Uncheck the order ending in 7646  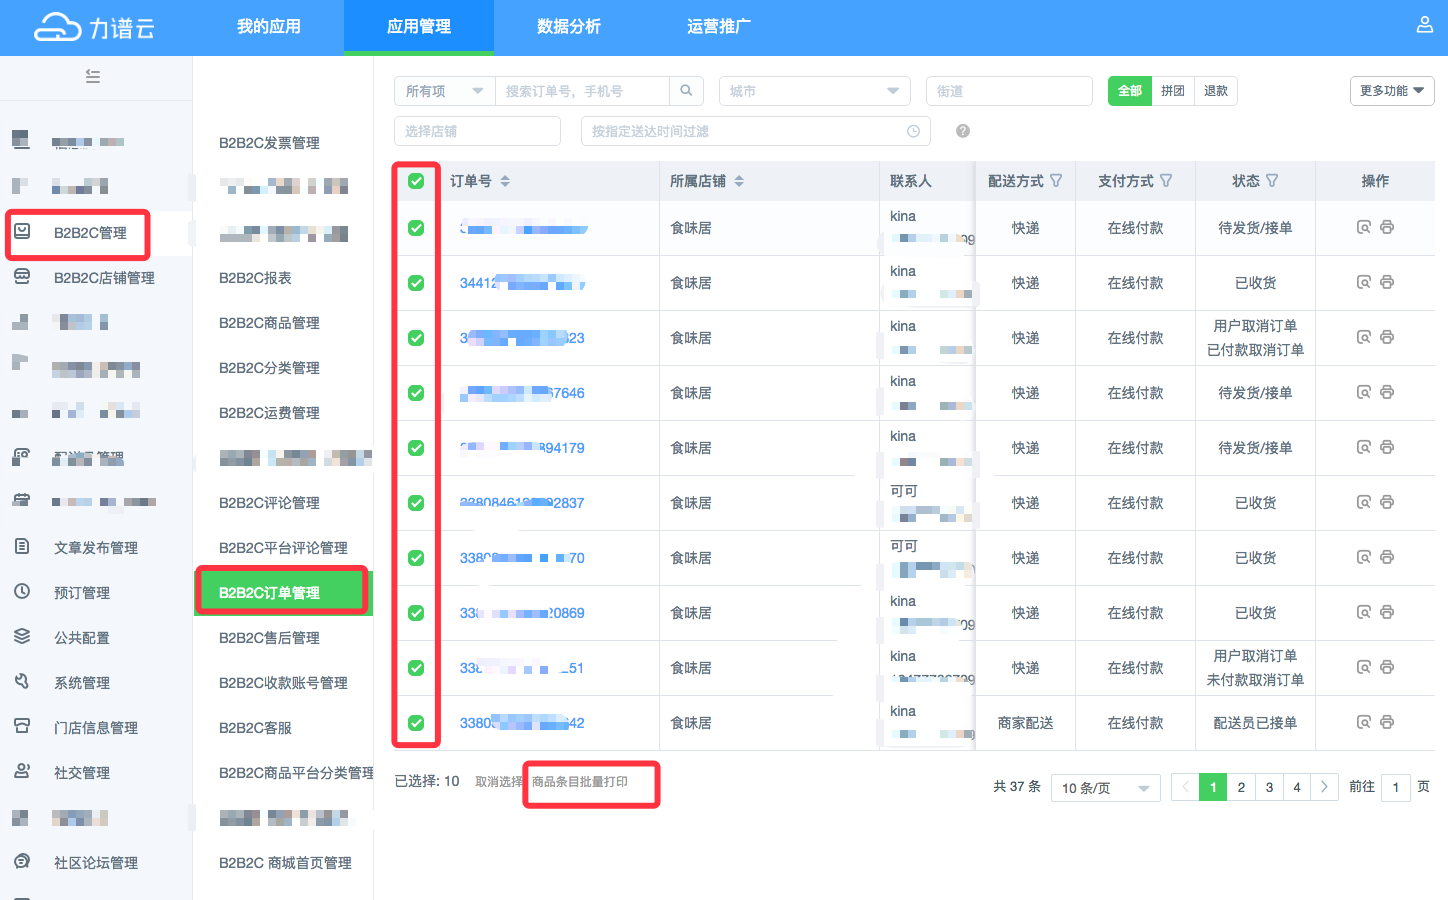pyautogui.click(x=416, y=393)
